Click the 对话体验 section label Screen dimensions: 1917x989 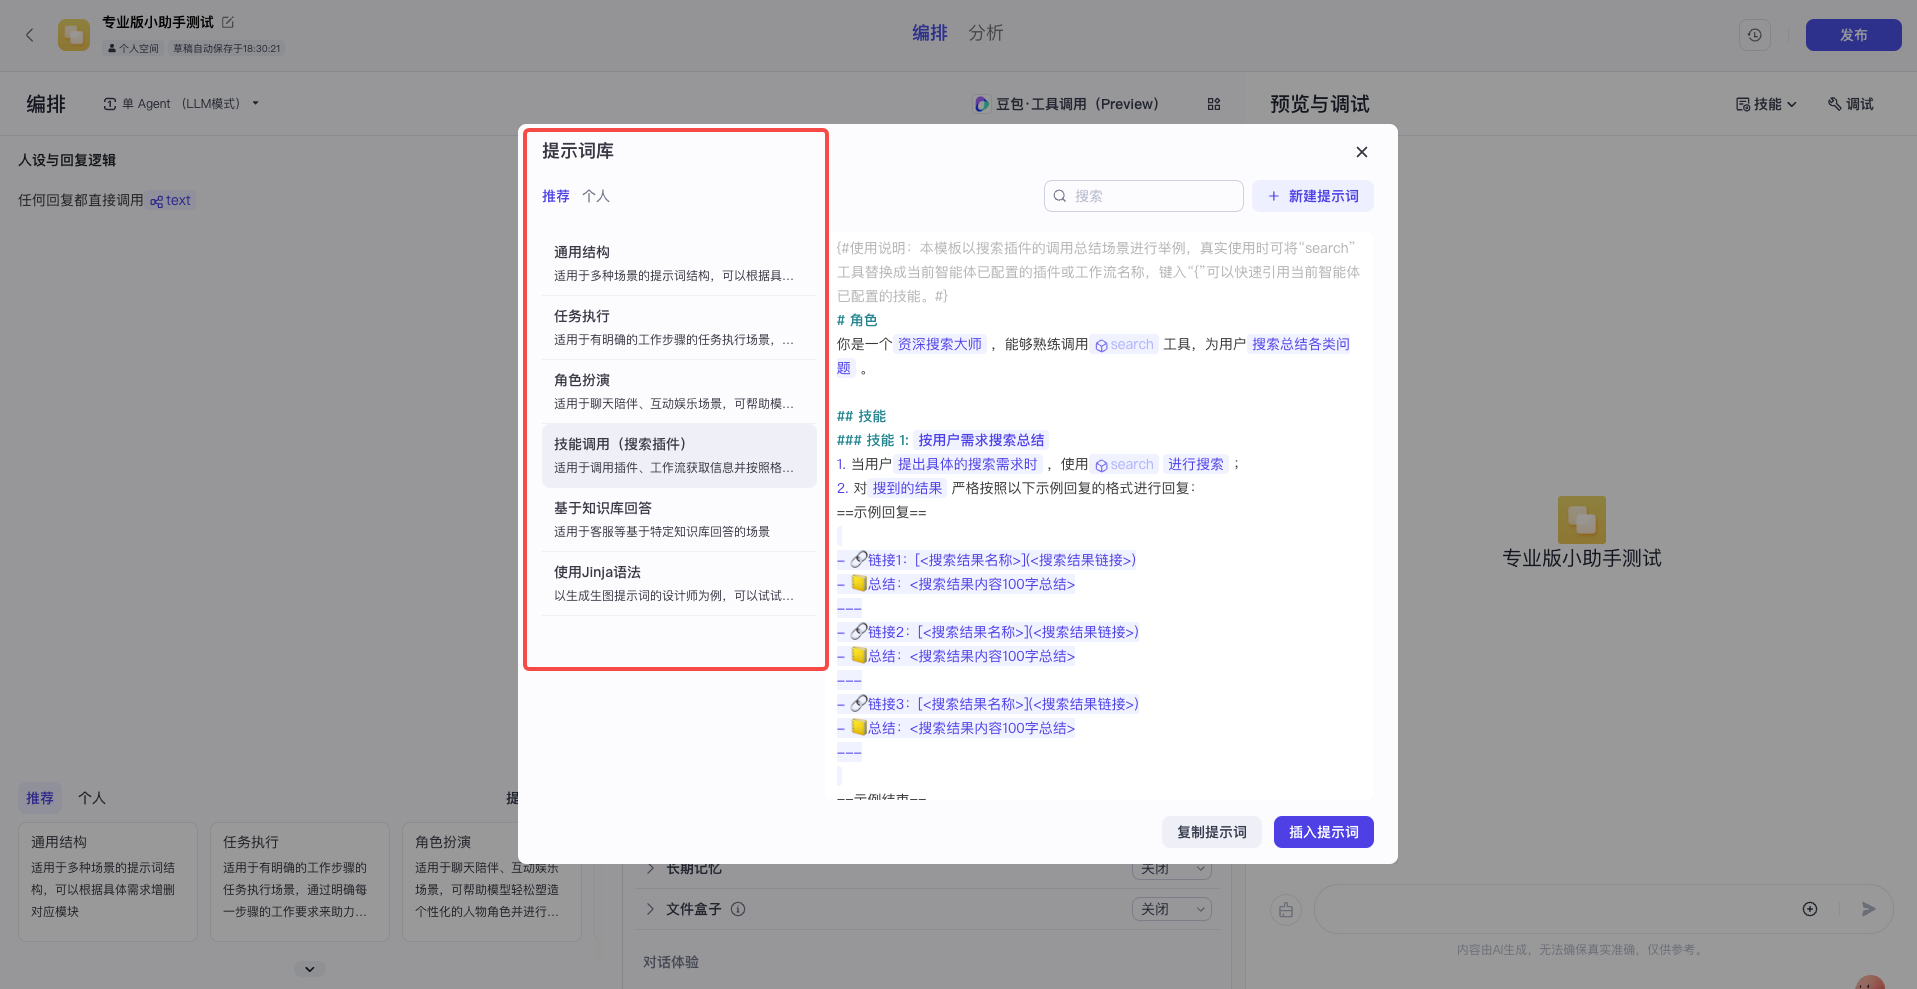click(671, 962)
